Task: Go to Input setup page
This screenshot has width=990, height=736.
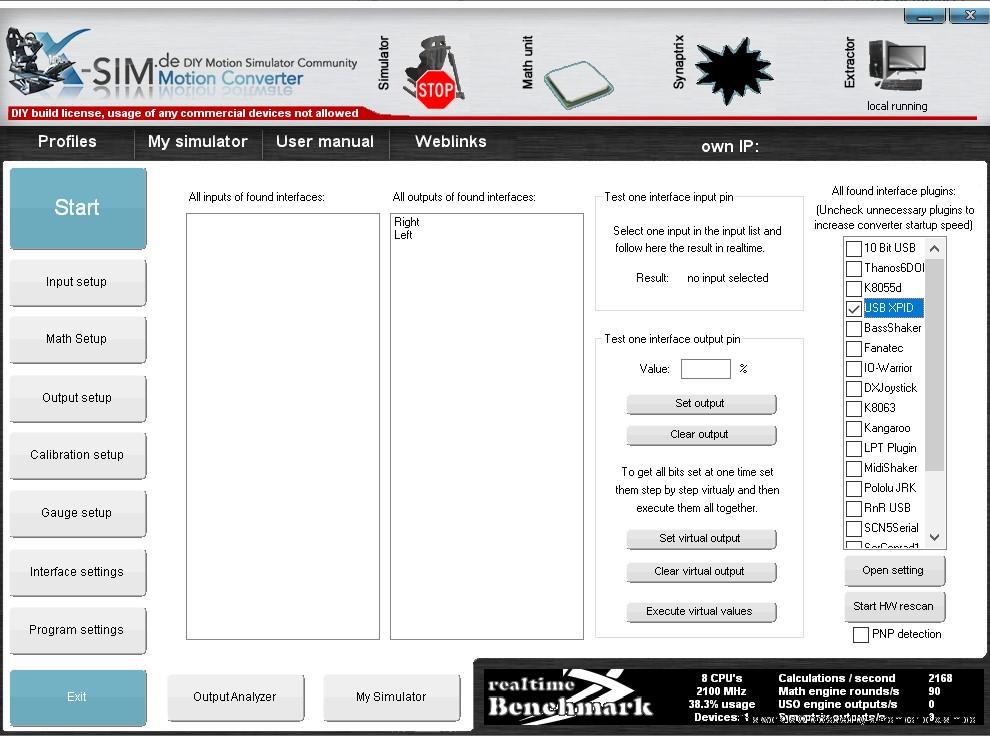Action: [x=77, y=282]
